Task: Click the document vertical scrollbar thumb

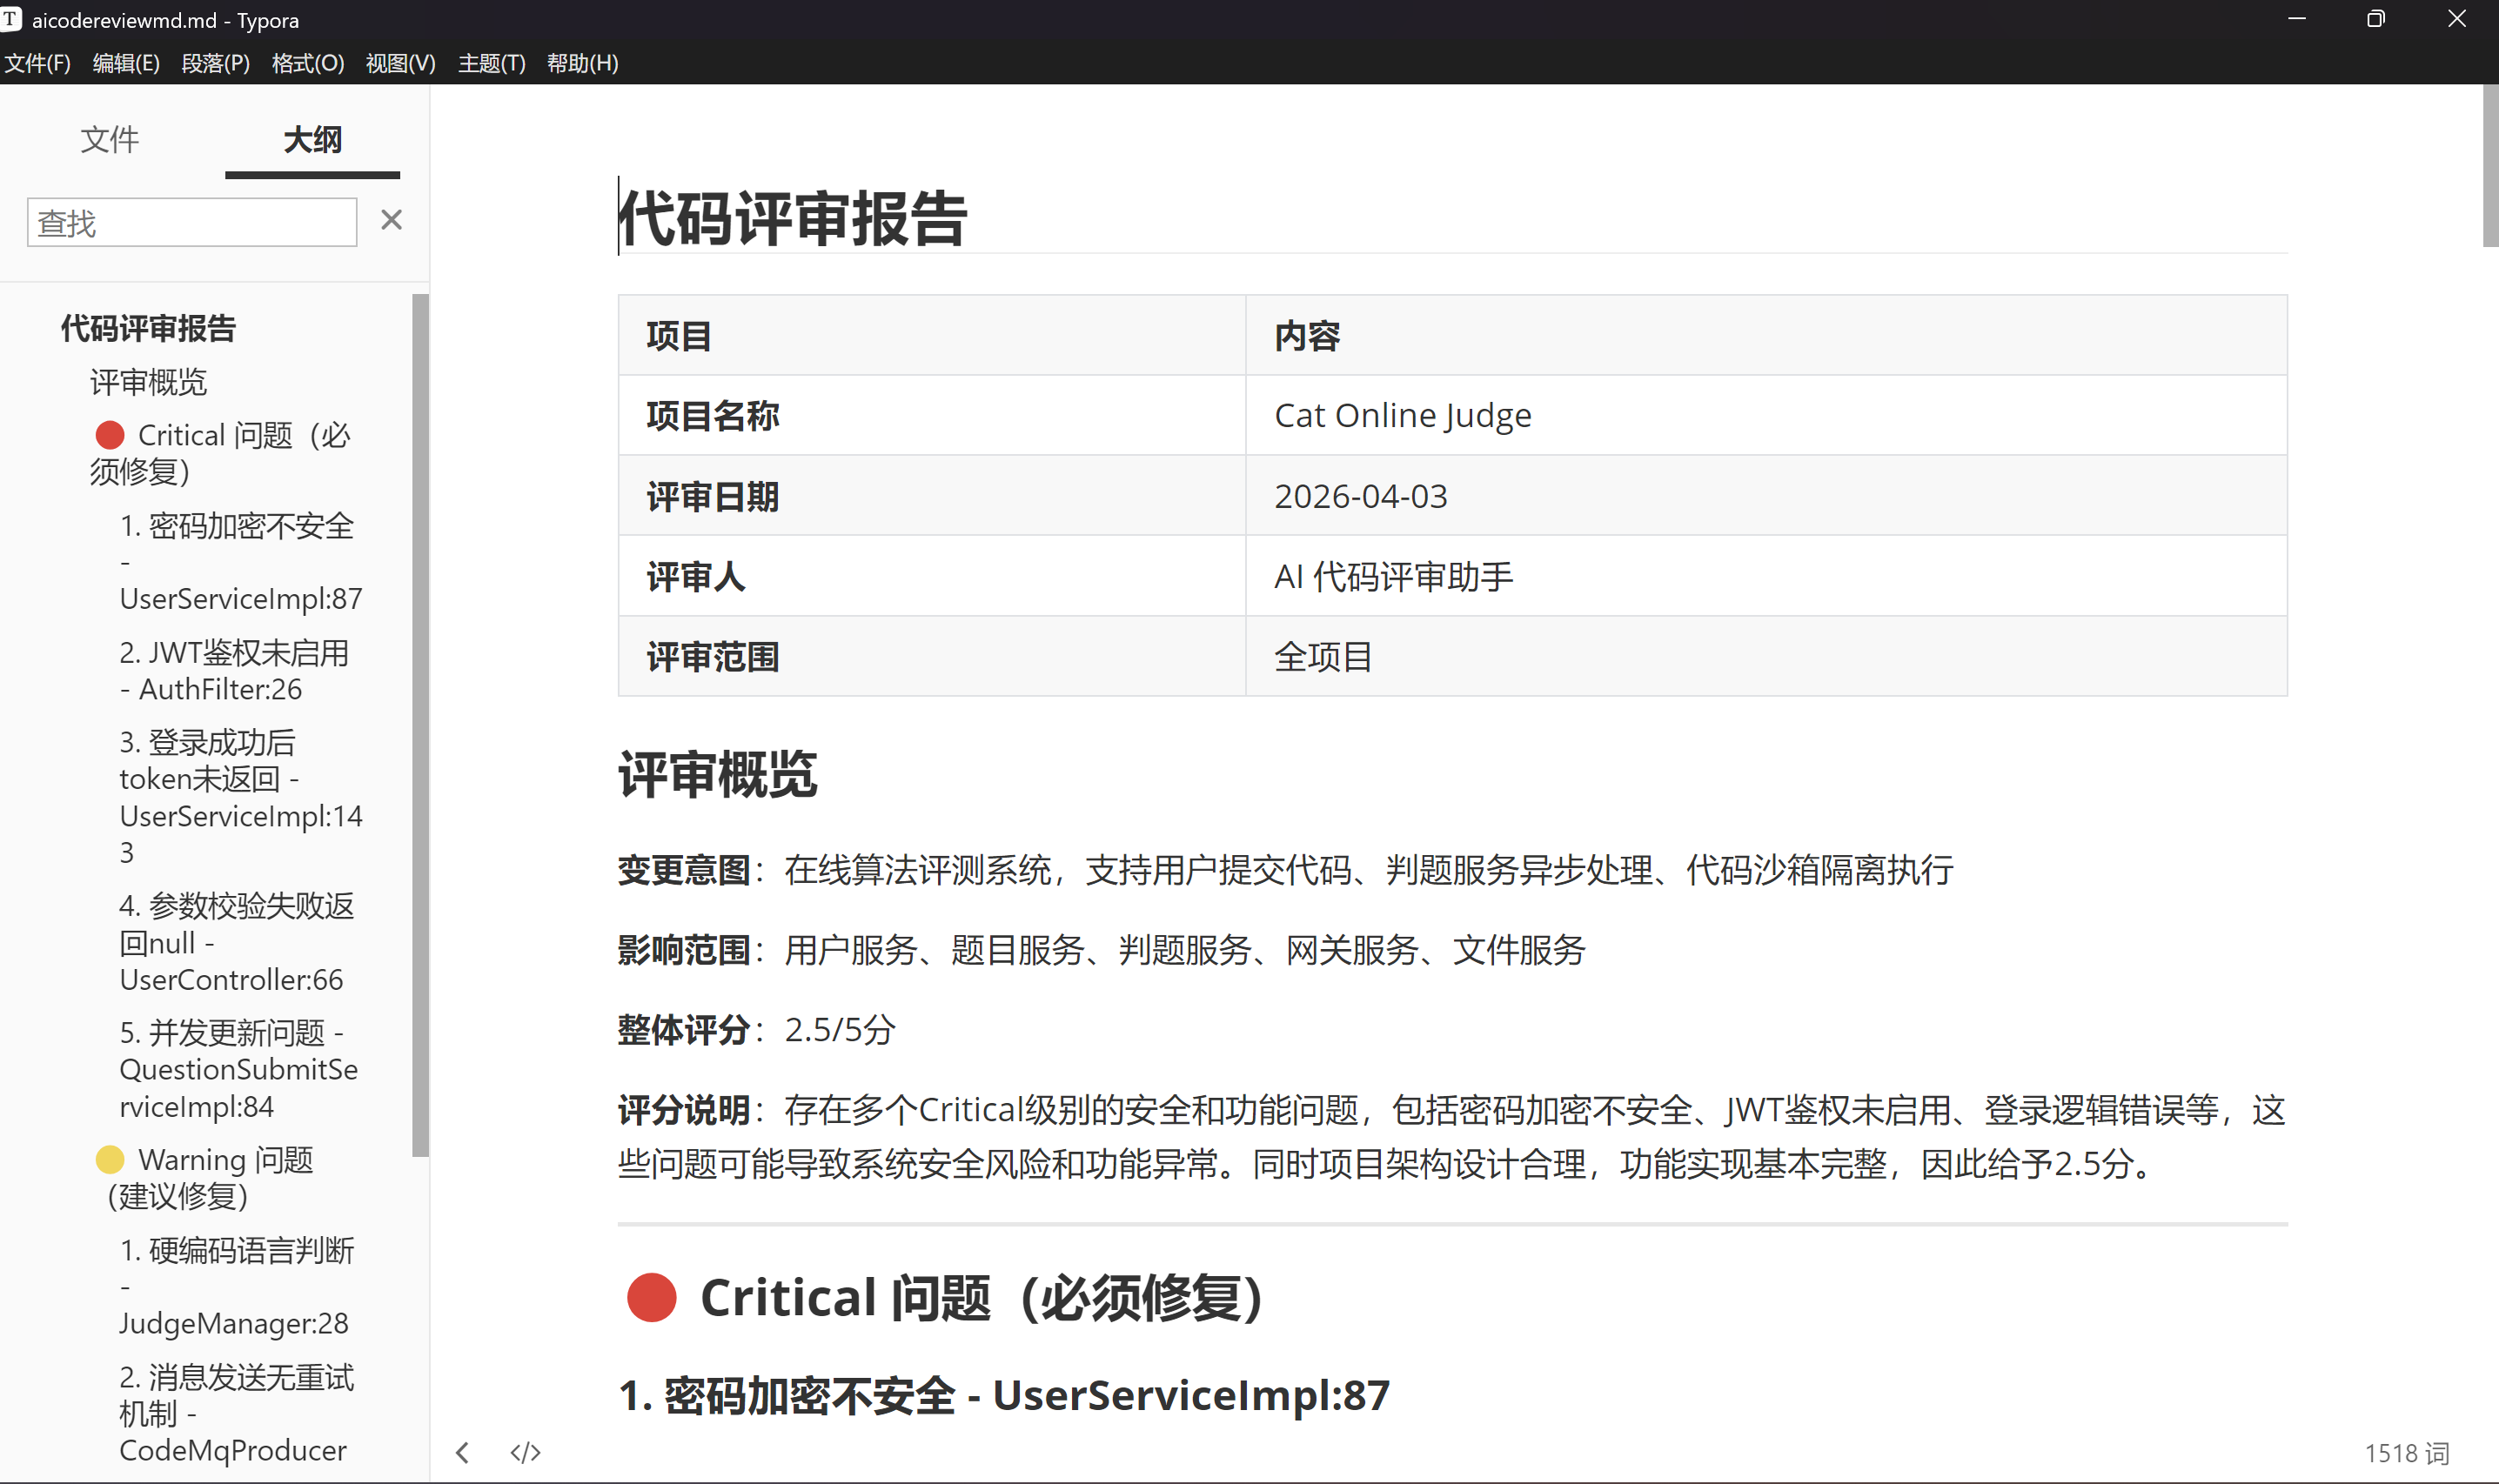Action: pos(2489,165)
